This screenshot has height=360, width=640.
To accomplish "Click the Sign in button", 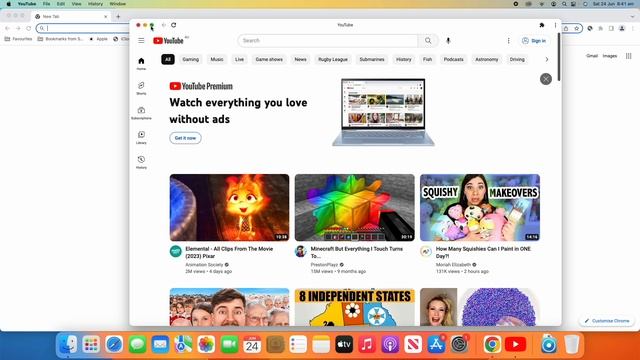I will [x=534, y=41].
